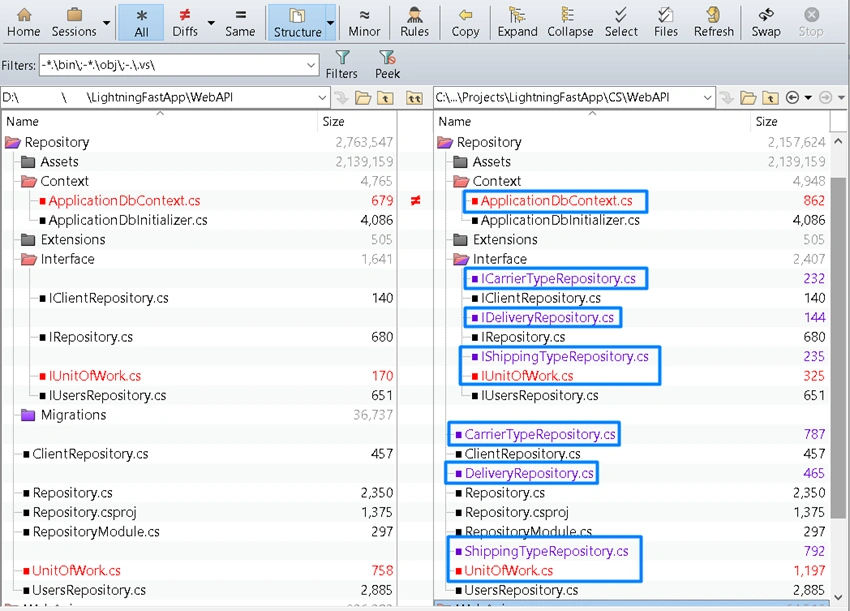Go up one level on left side
Viewport: 850px width, 611px height.
[x=385, y=98]
